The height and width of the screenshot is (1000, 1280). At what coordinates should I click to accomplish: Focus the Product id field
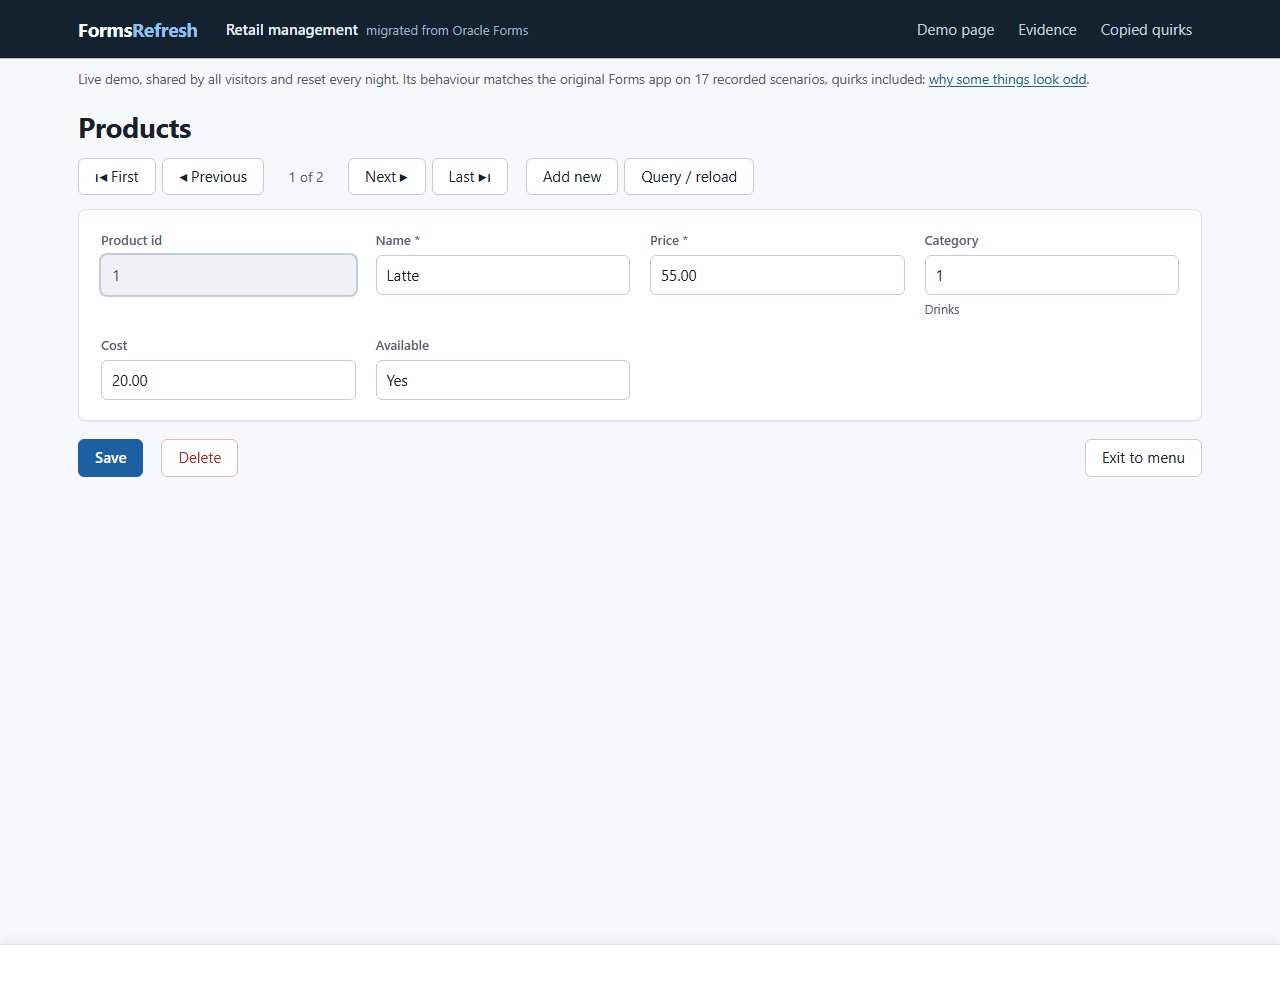228,275
